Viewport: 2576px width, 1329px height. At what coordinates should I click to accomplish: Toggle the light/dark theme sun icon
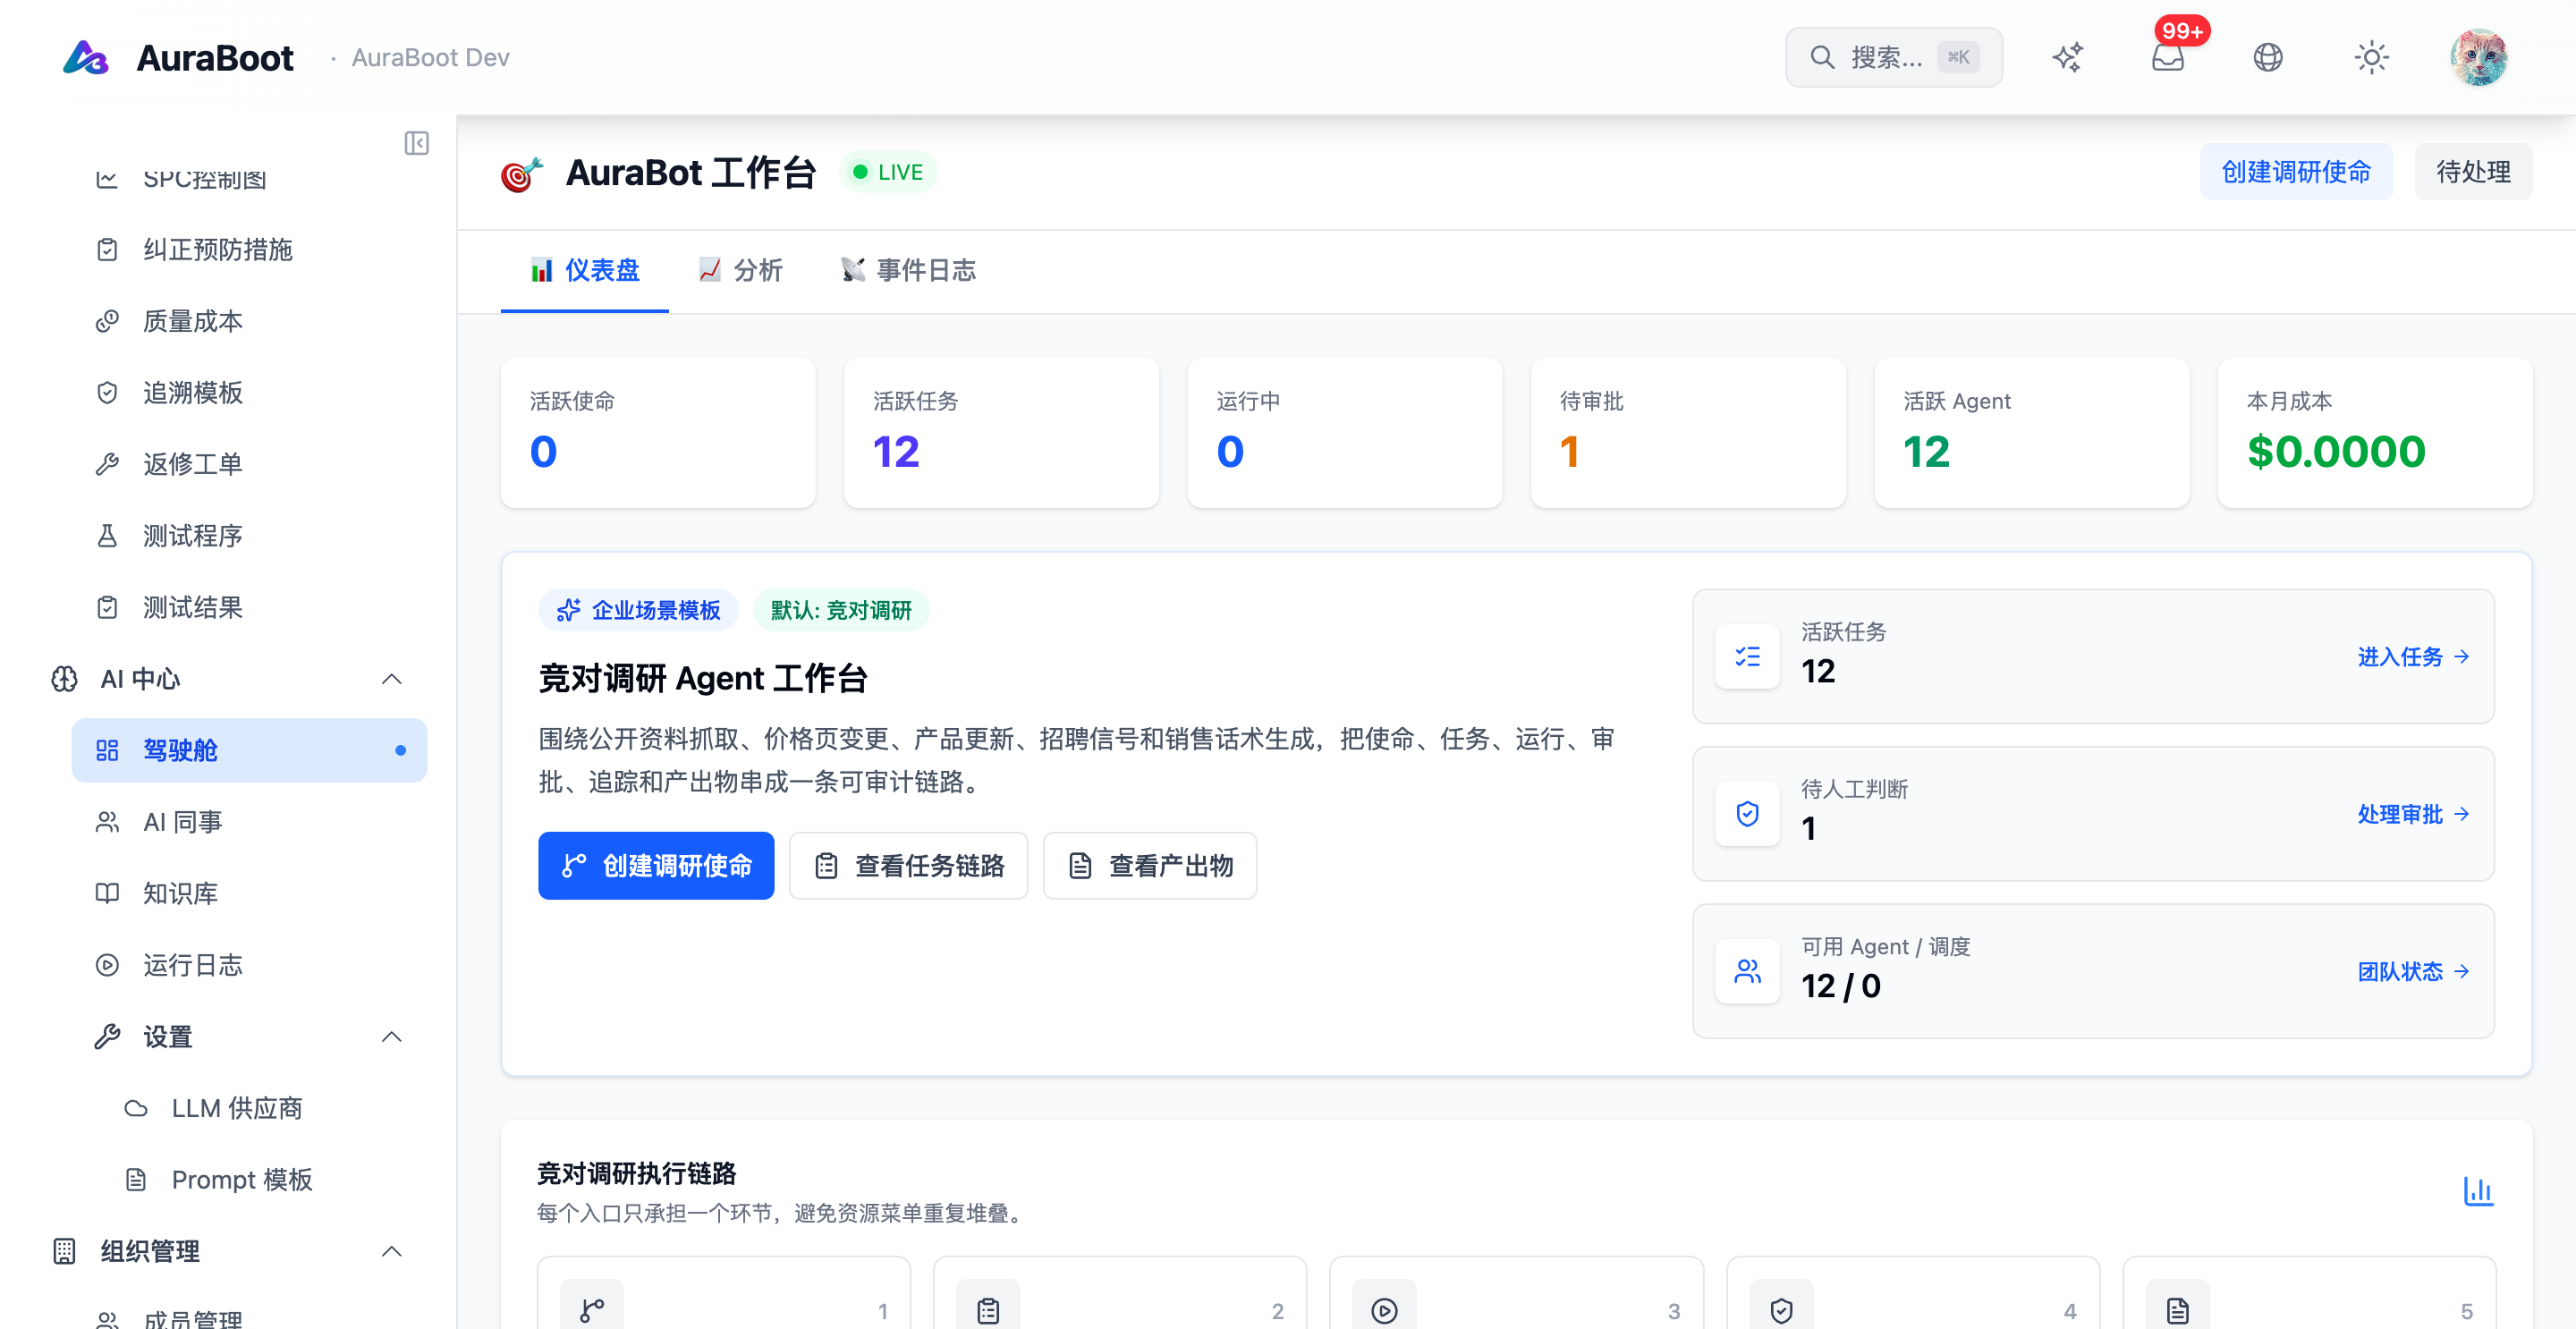[2371, 57]
